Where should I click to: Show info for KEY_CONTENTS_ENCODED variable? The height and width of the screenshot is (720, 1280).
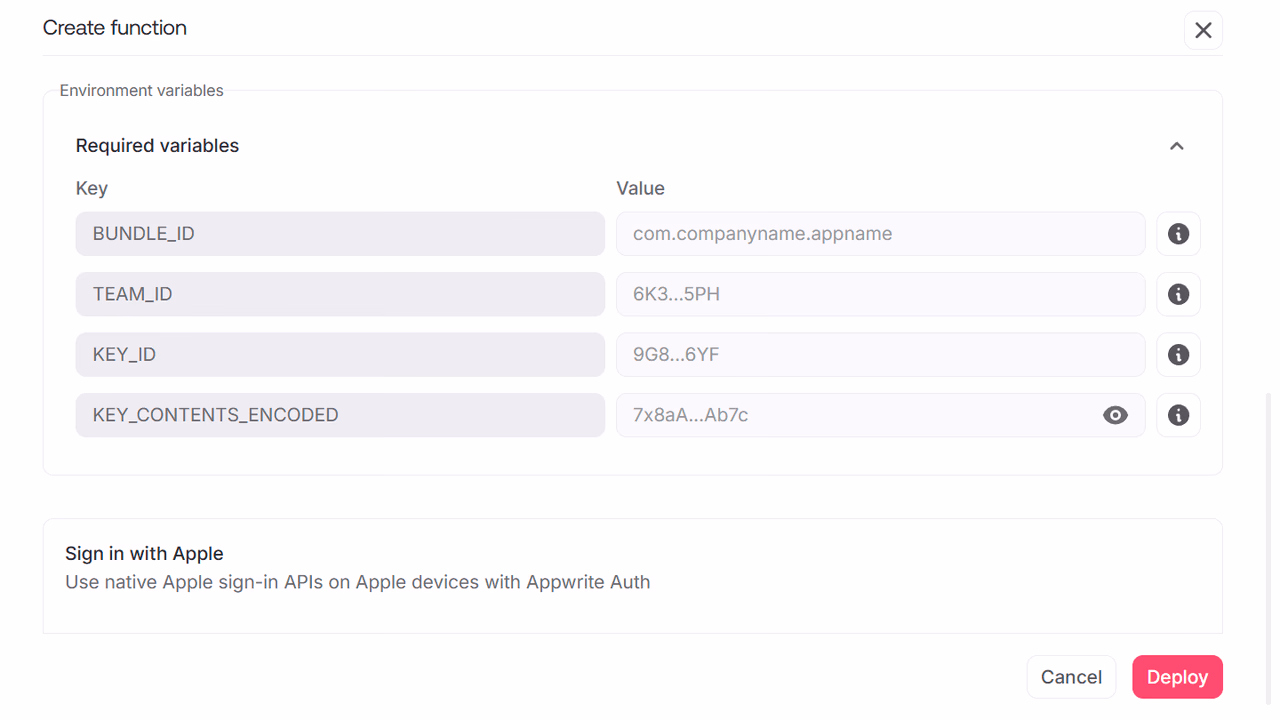1178,415
